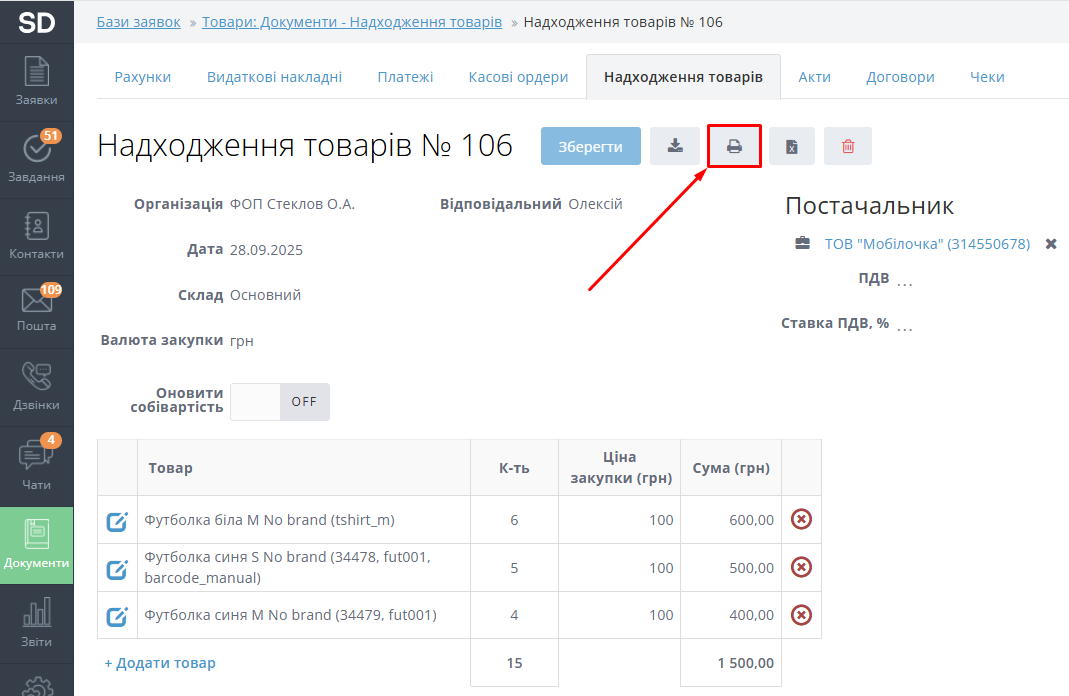Open the Договори tab
The height and width of the screenshot is (696, 1069).
click(x=900, y=77)
